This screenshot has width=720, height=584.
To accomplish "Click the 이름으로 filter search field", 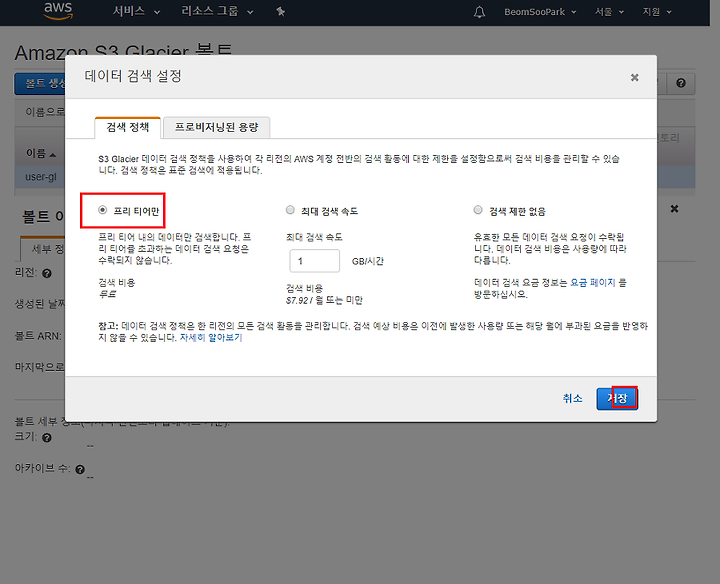I will [45, 112].
